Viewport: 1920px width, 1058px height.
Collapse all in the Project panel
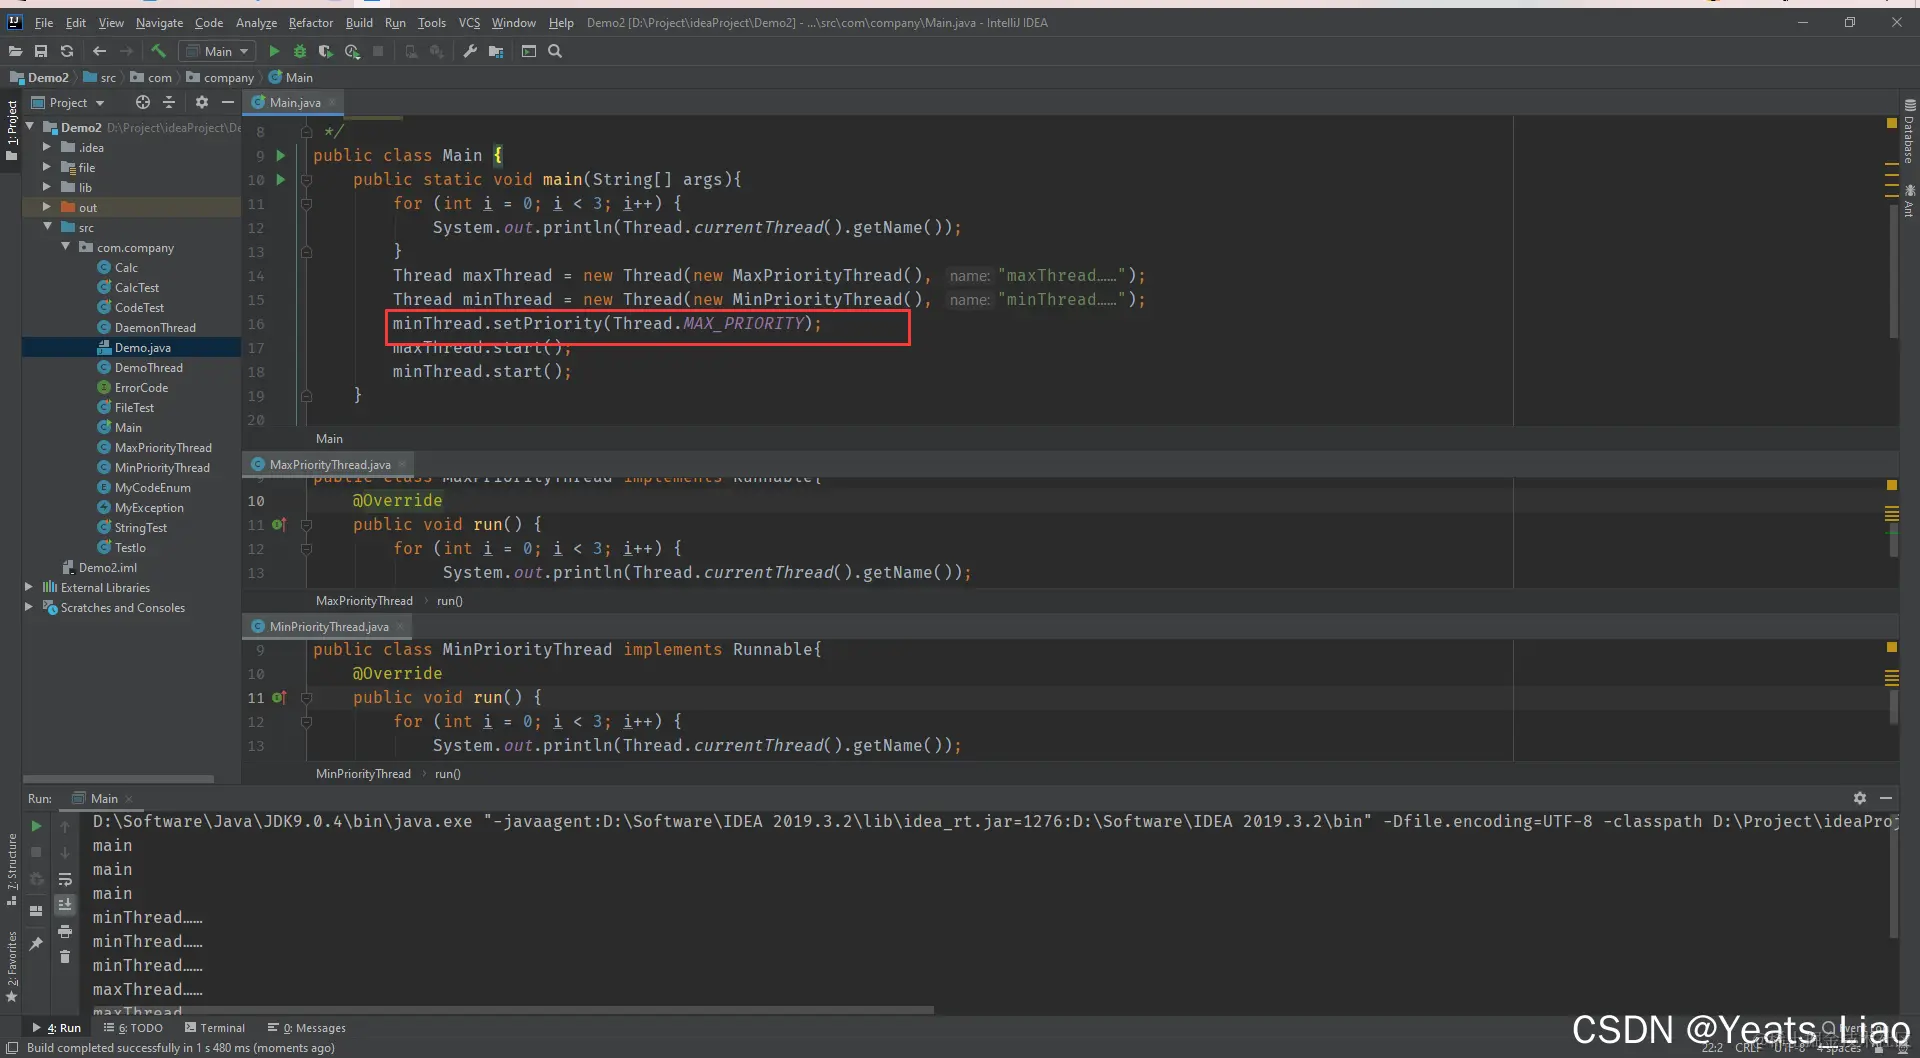tap(169, 102)
